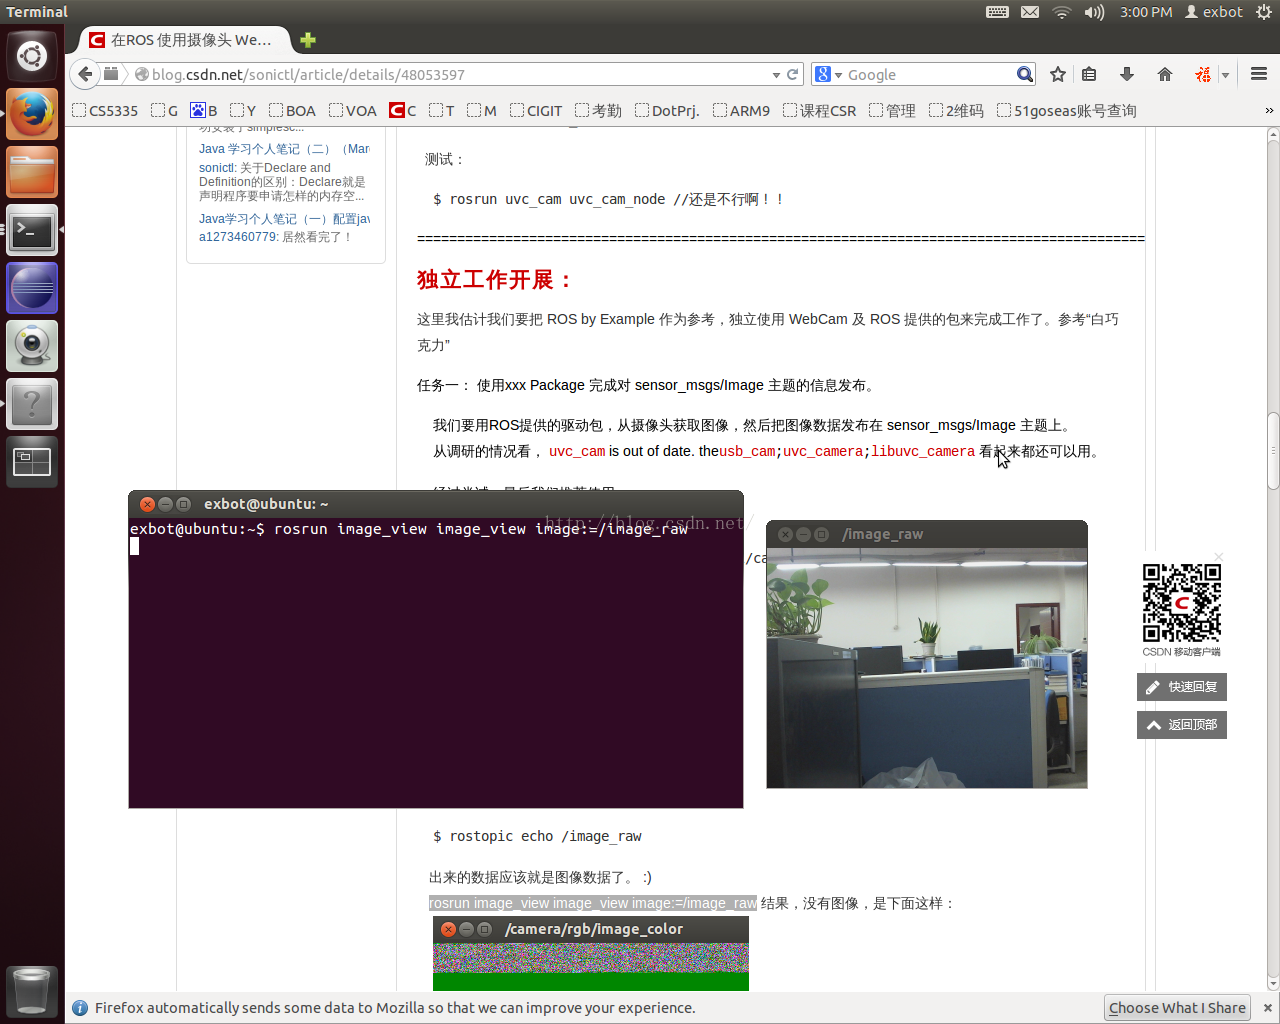Open clock showing 3:00 PM
1280x1024 pixels.
click(1146, 12)
